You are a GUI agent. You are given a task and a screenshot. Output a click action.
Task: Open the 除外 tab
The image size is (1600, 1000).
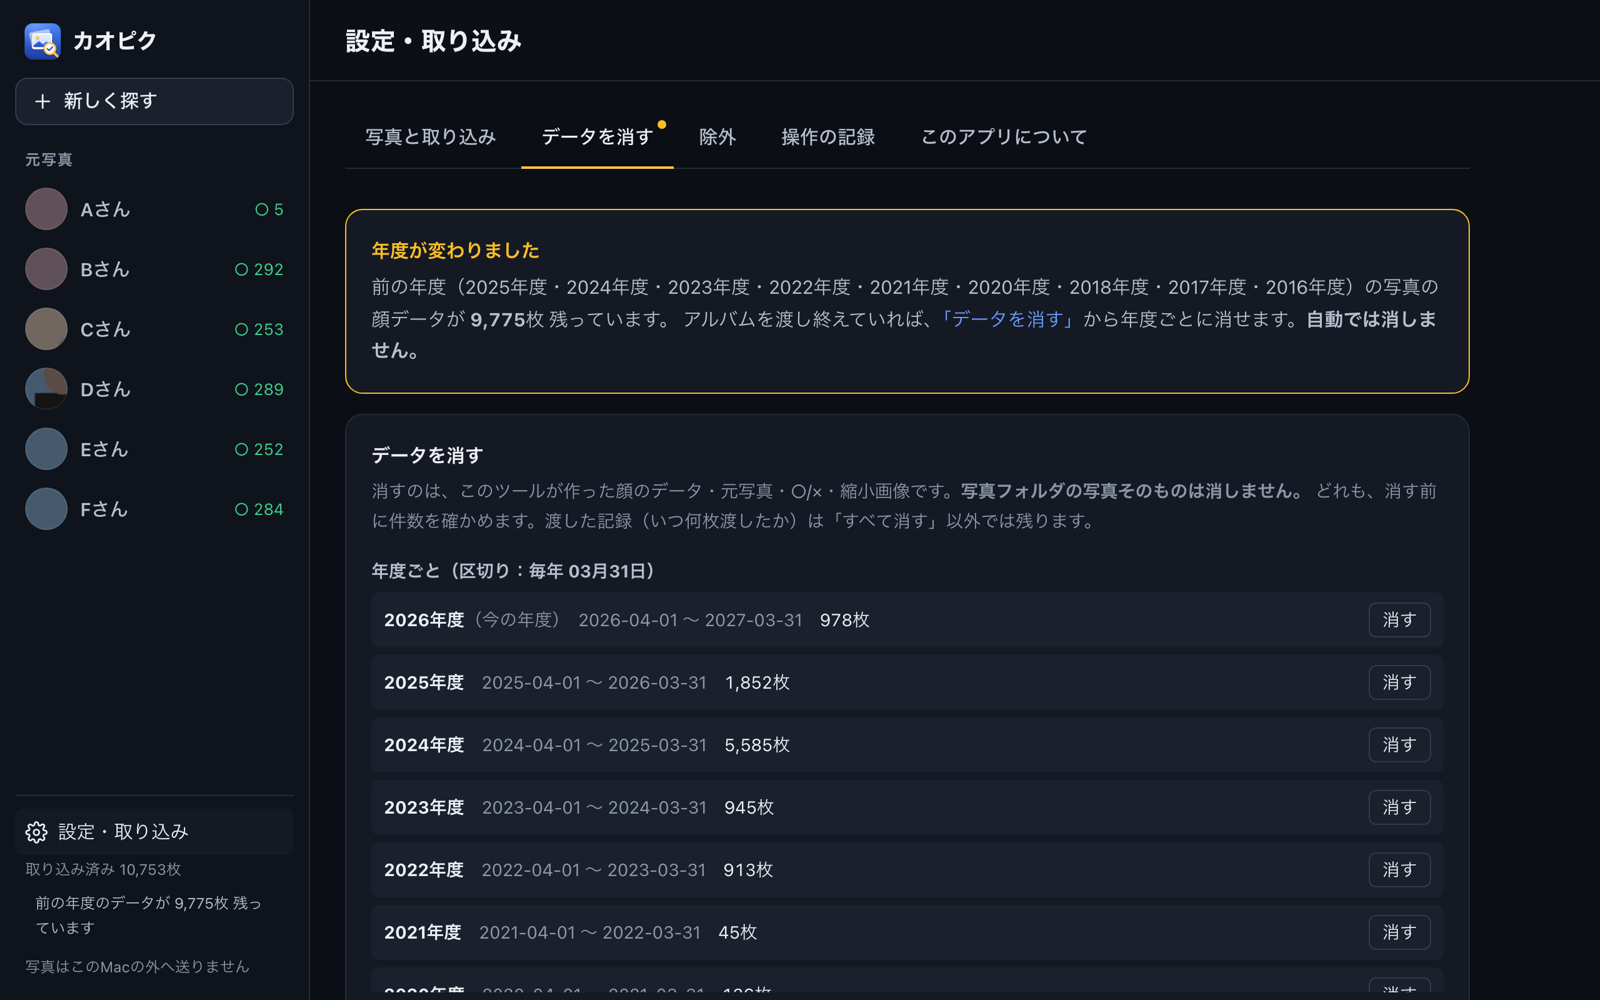[717, 137]
